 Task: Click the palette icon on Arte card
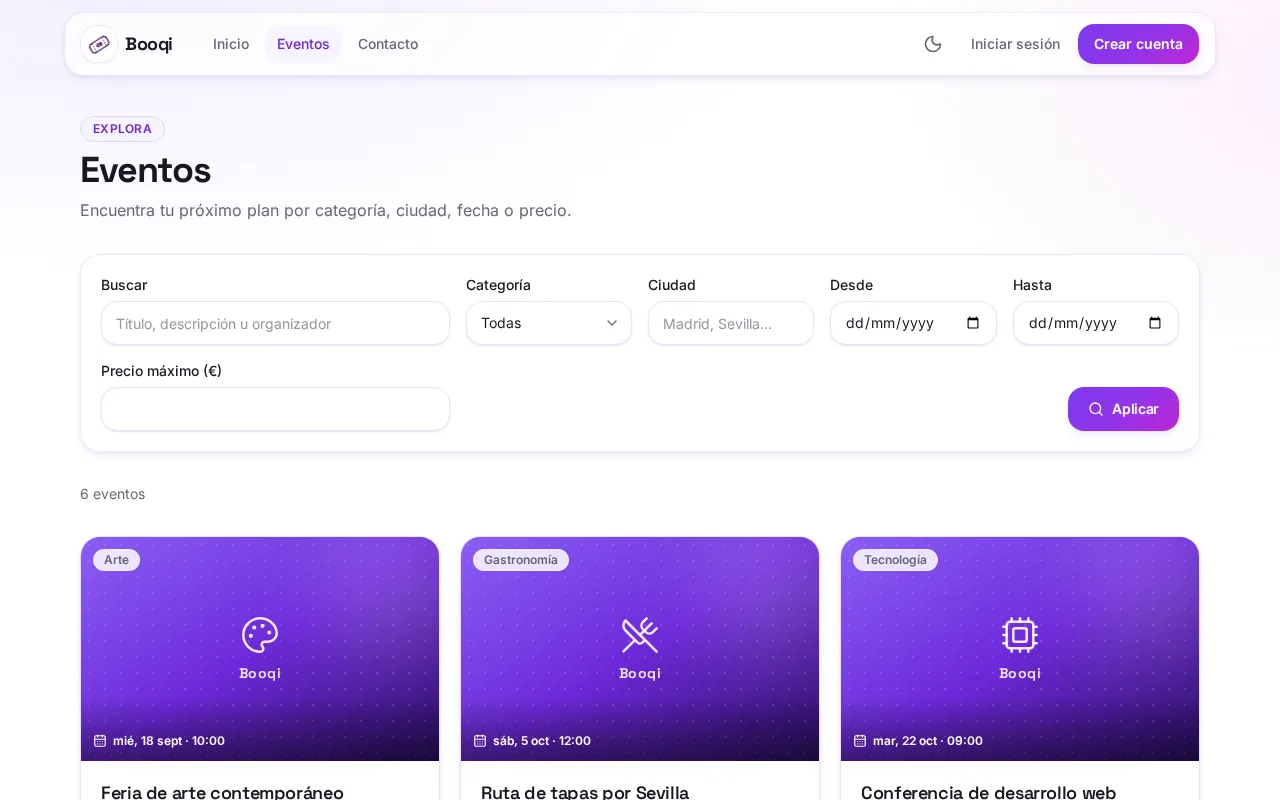point(260,635)
